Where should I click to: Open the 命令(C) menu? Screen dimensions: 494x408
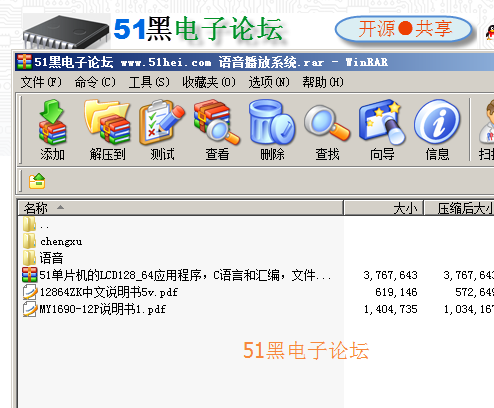[x=95, y=82]
